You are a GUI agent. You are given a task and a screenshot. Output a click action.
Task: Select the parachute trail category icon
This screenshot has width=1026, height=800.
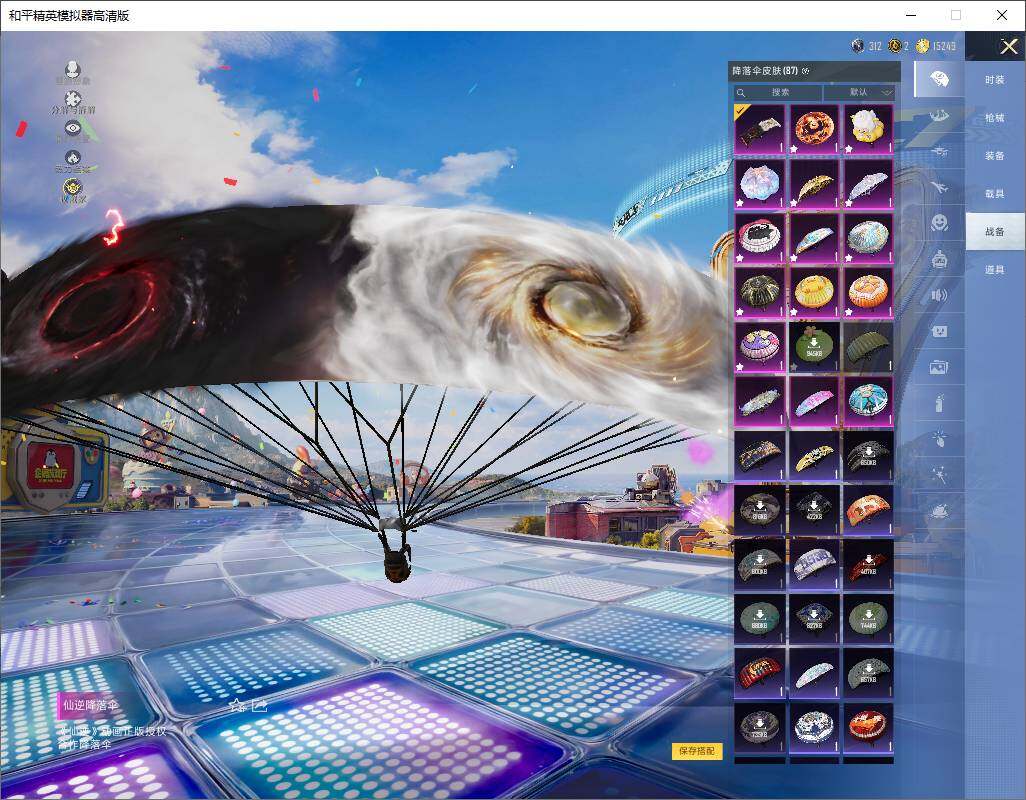point(939,116)
